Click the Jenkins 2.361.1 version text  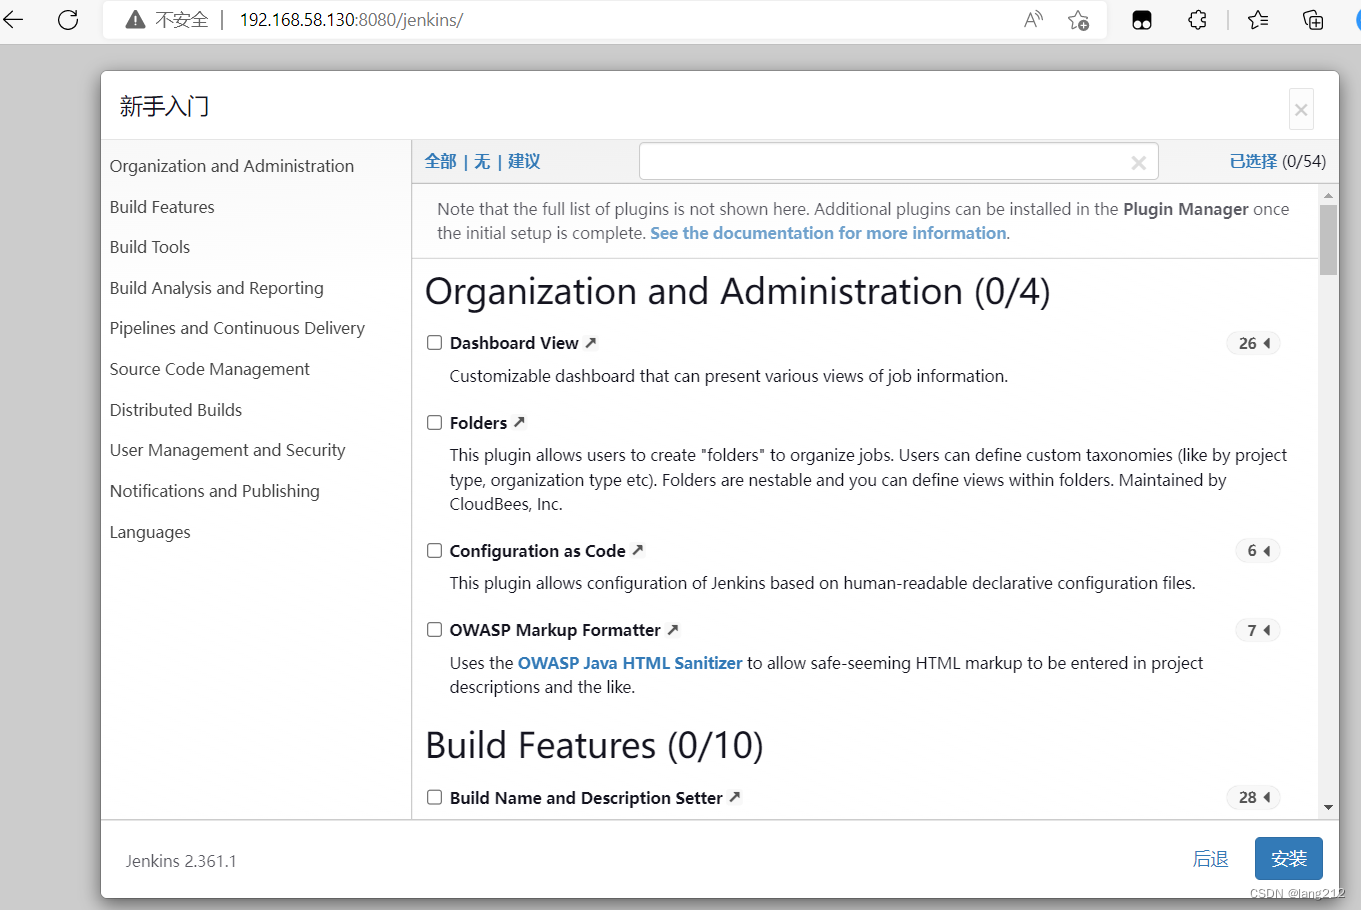coord(181,861)
